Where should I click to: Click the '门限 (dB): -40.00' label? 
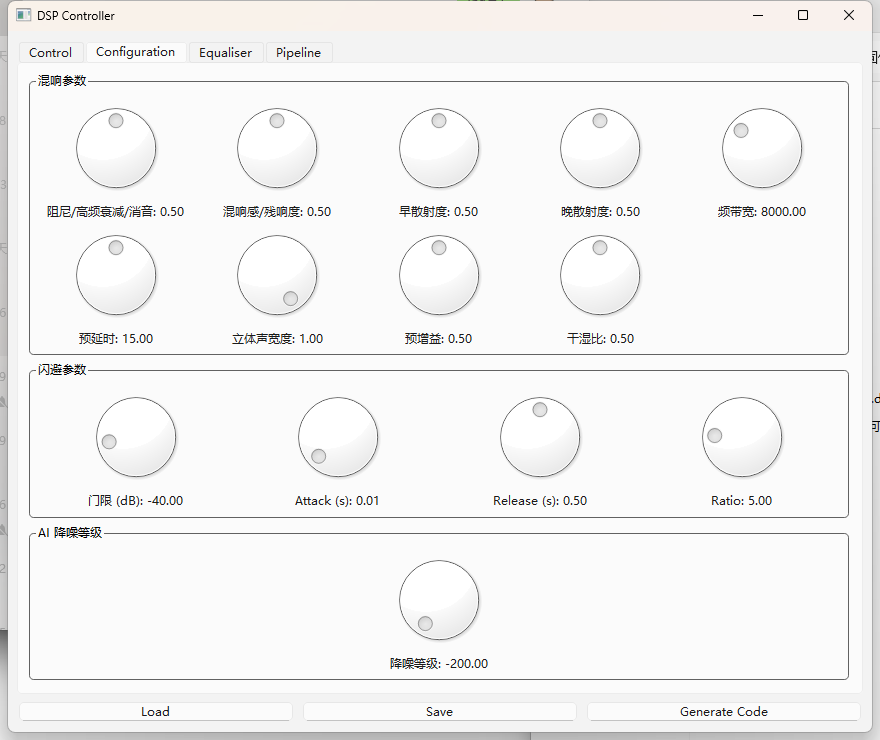pyautogui.click(x=136, y=500)
